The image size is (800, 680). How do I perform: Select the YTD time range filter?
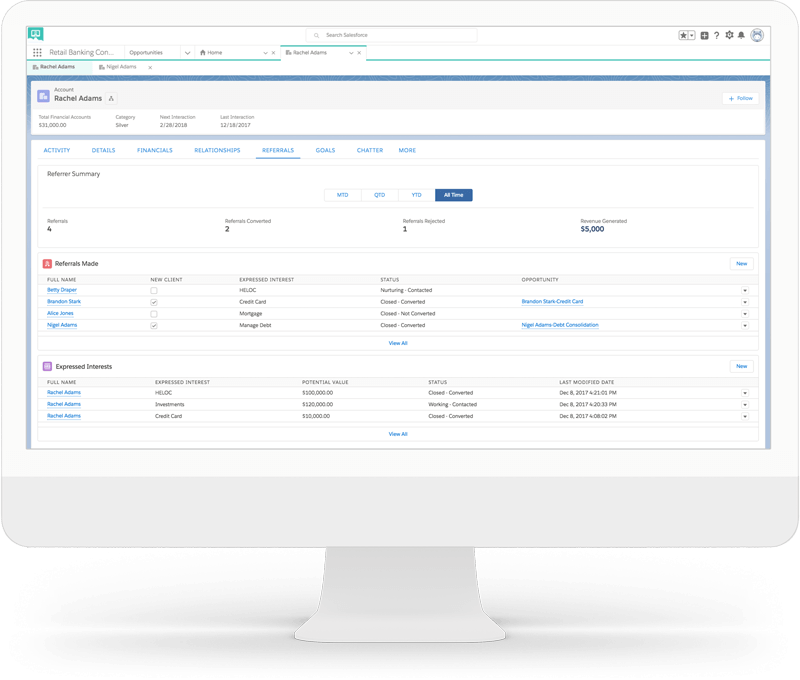point(416,195)
